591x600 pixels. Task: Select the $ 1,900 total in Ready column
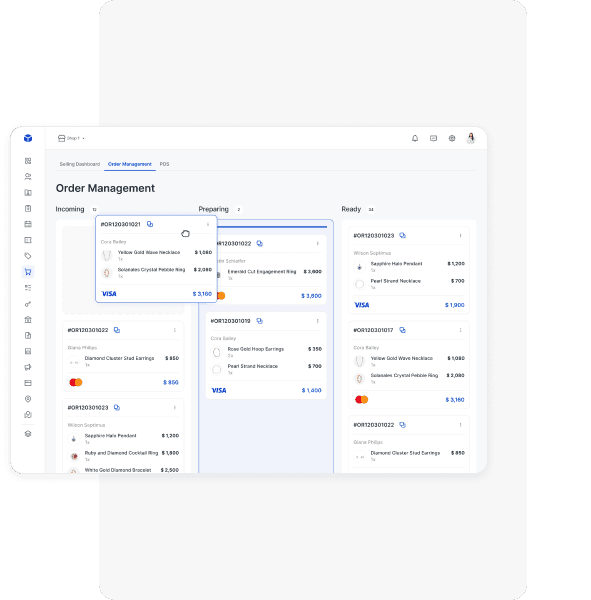coord(455,305)
